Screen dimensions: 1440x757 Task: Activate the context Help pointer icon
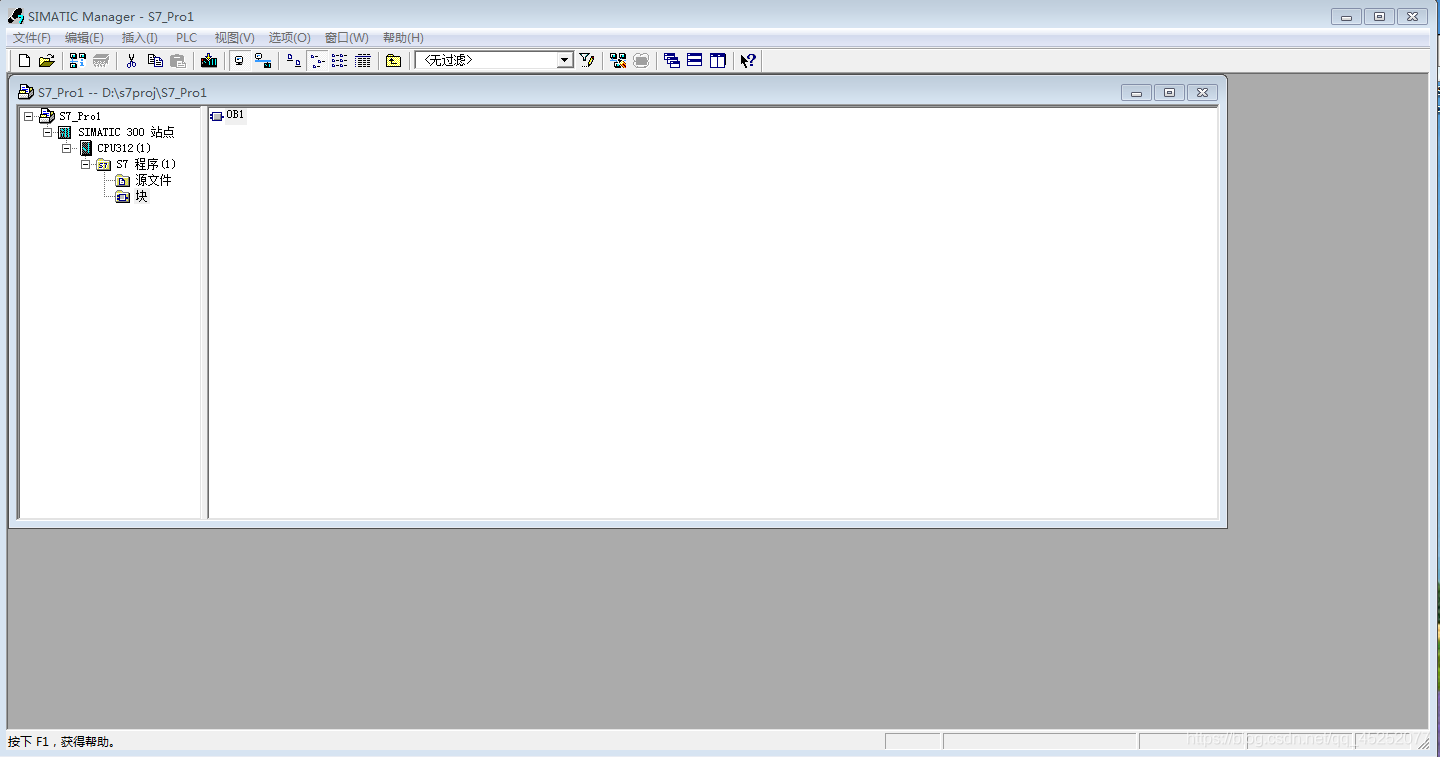(748, 61)
